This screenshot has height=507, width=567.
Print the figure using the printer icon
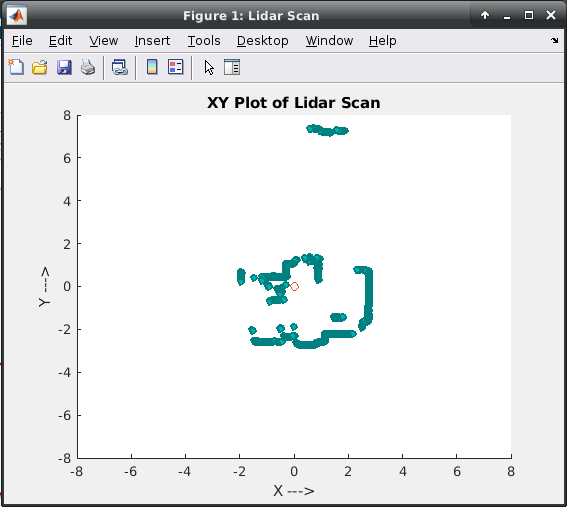click(88, 67)
